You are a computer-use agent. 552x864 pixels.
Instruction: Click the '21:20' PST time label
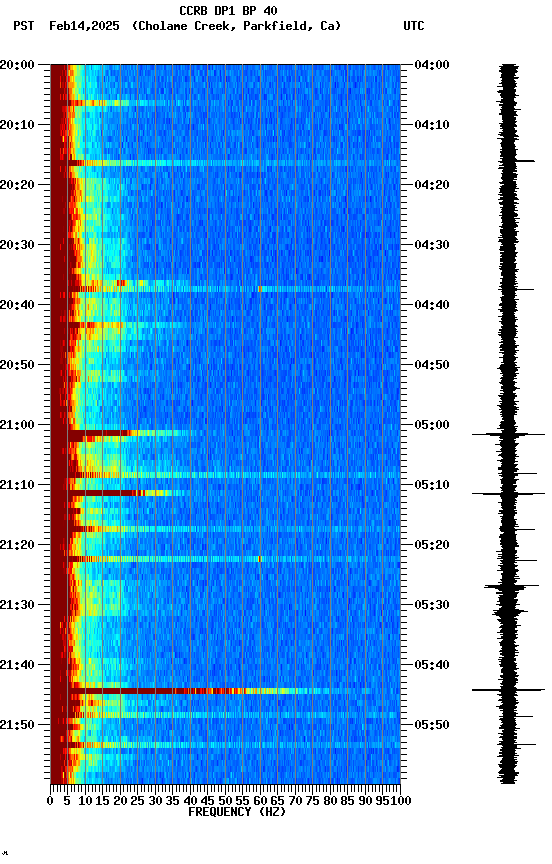pos(17,545)
